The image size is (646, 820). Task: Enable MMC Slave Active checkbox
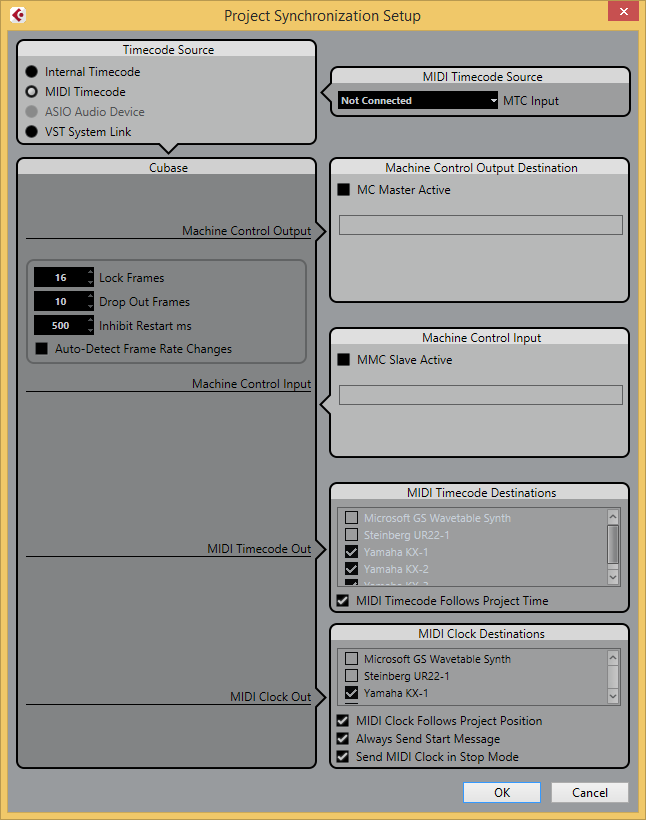click(344, 359)
